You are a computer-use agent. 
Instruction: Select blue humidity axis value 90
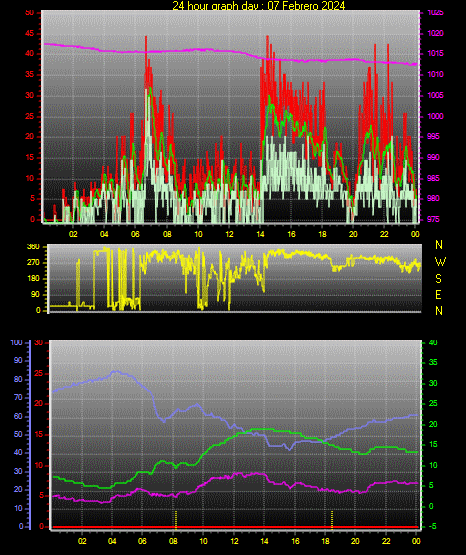(18, 360)
